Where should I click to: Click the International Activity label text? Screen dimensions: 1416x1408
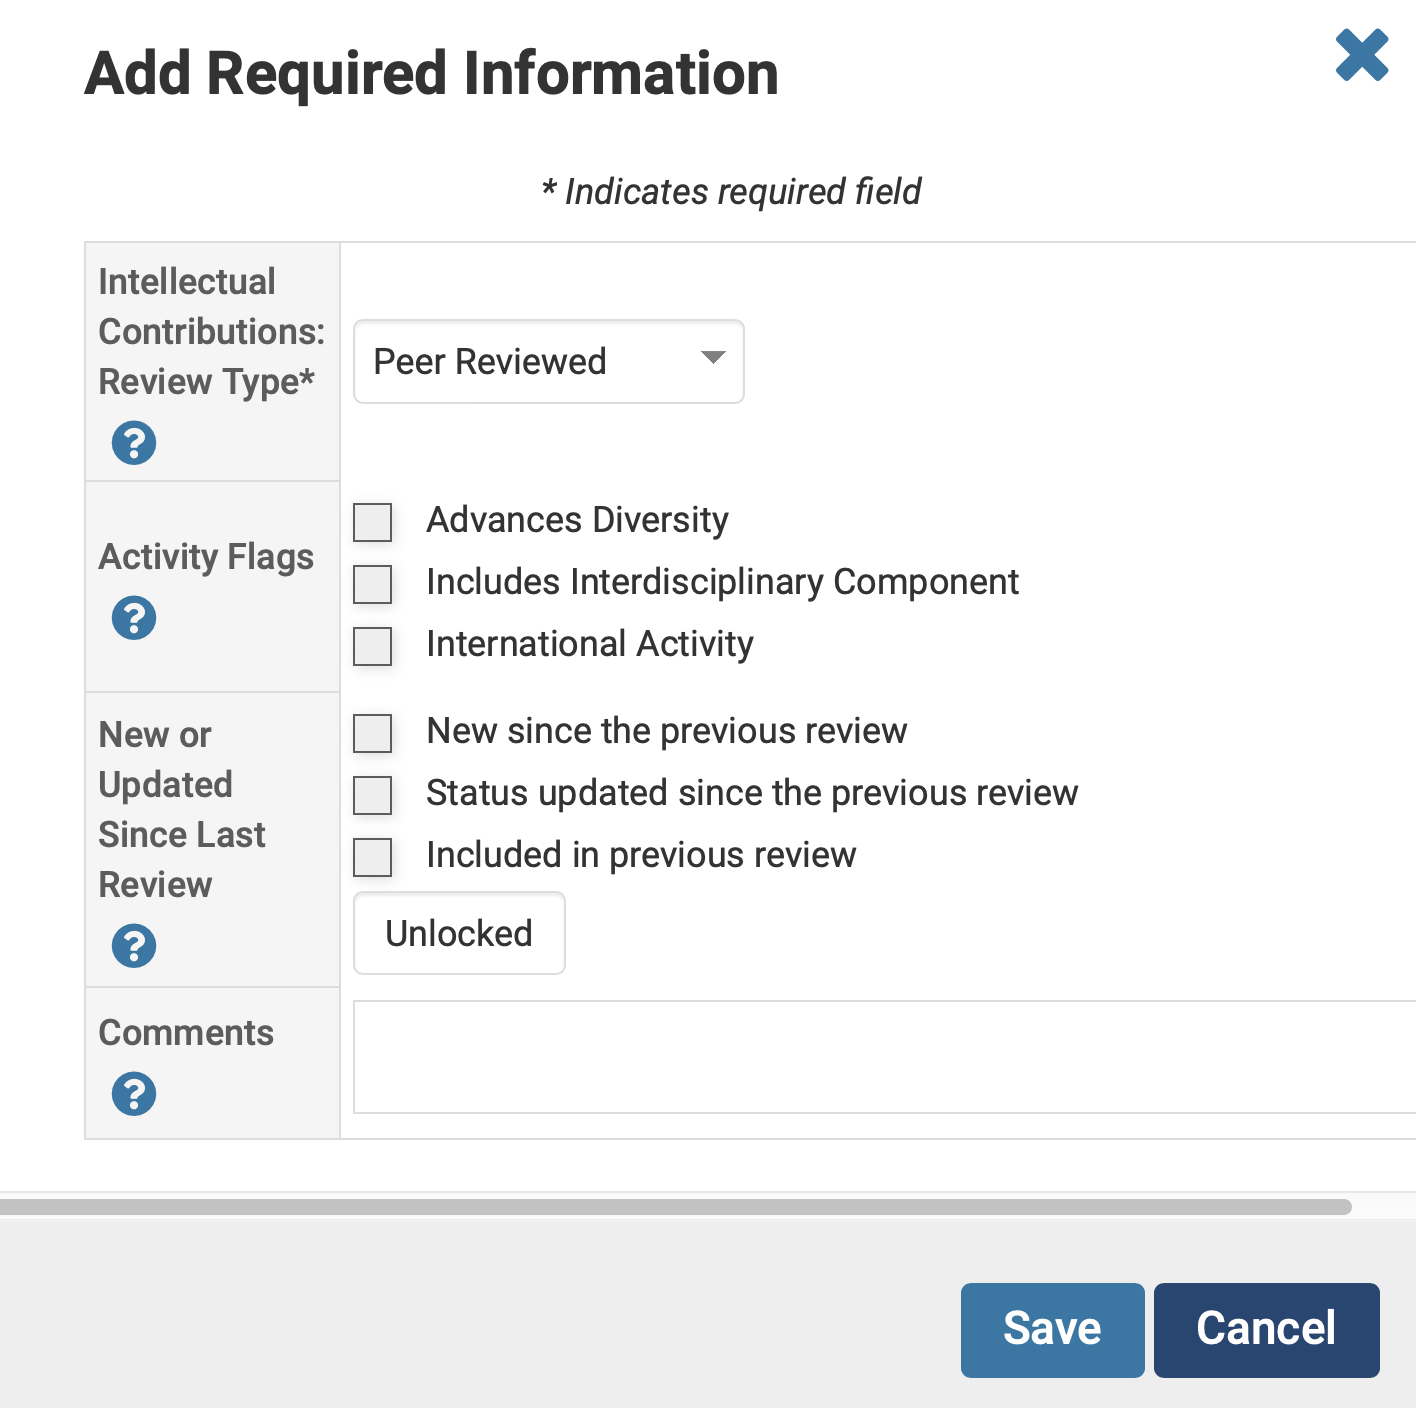tap(589, 644)
